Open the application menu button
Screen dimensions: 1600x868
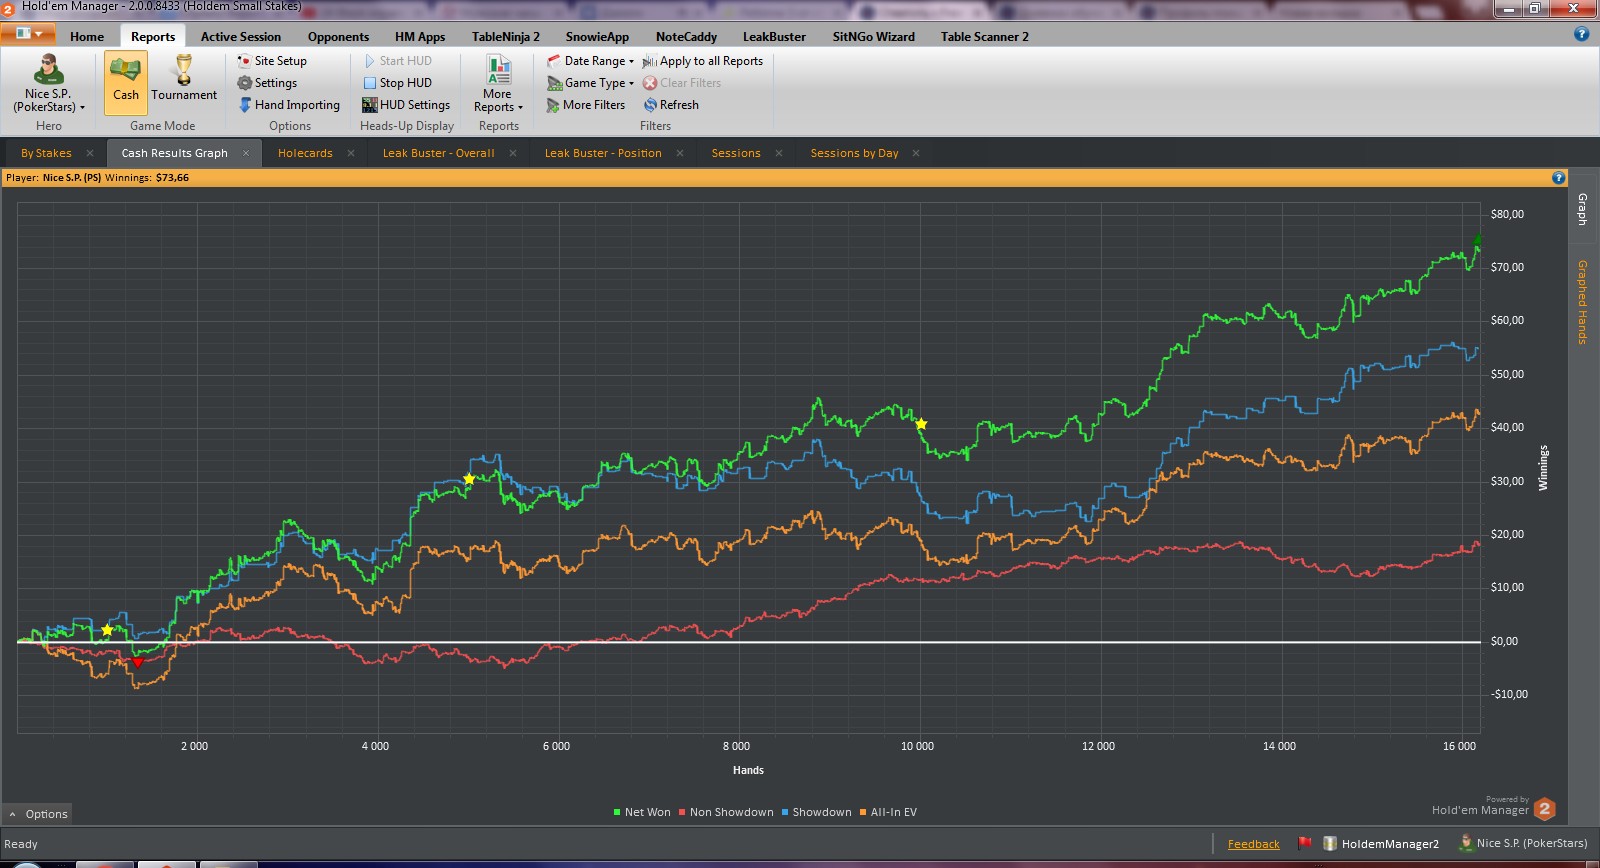(x=28, y=34)
